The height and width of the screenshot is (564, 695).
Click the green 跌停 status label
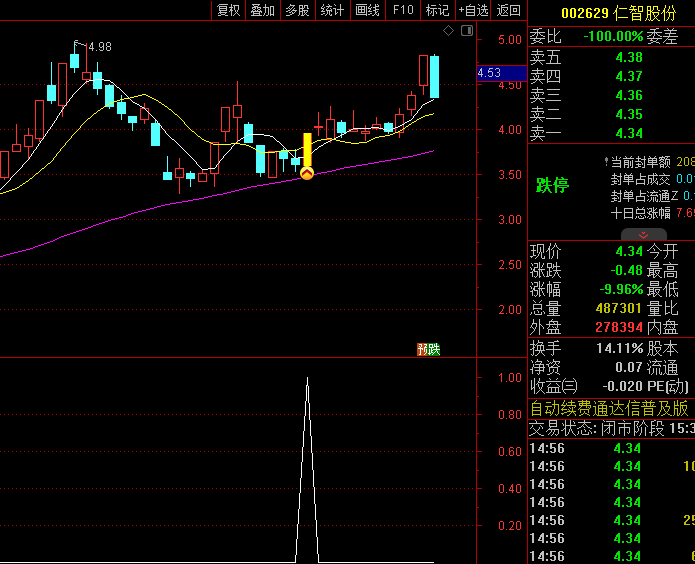click(x=552, y=185)
